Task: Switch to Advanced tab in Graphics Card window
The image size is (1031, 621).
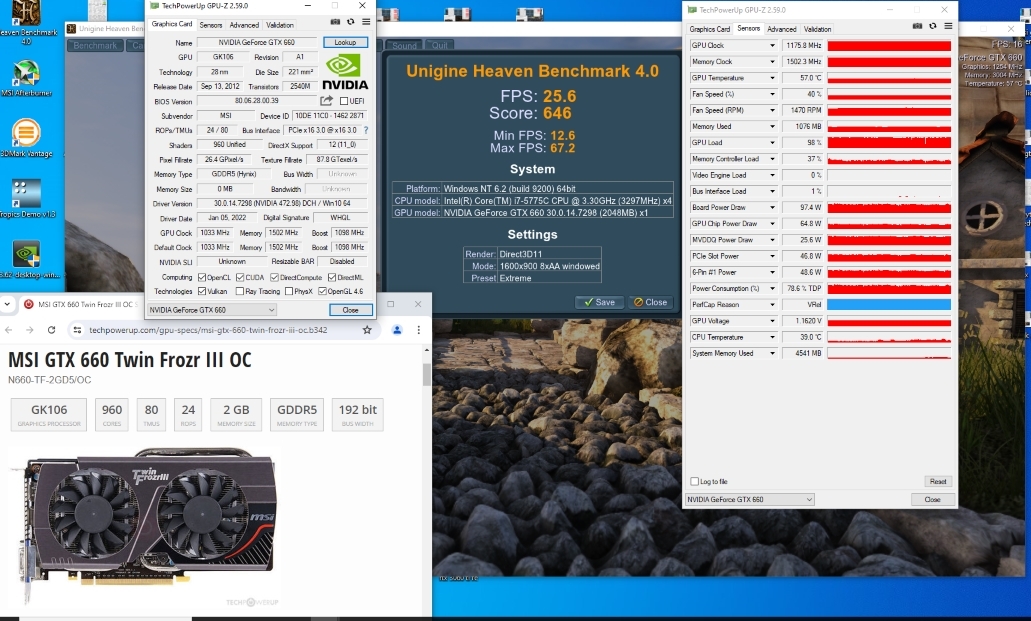Action: point(244,25)
